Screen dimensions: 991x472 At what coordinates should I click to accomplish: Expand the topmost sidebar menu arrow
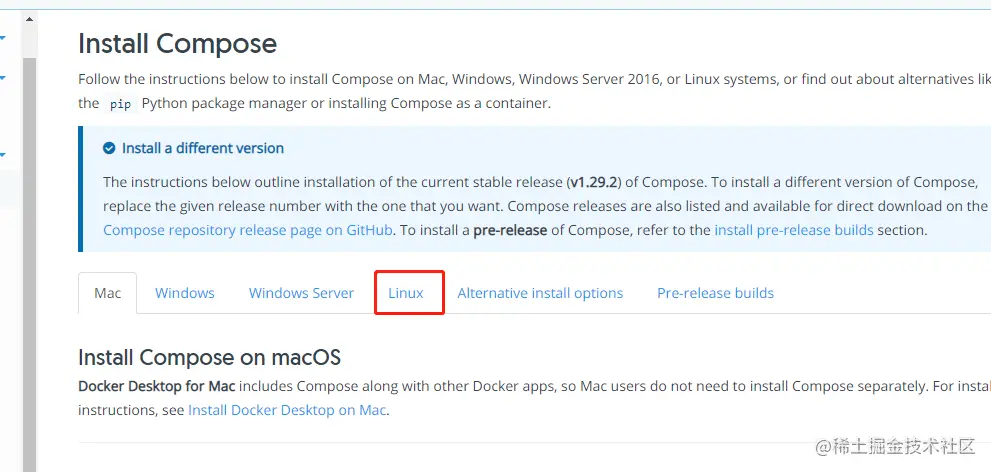pyautogui.click(x=3, y=39)
